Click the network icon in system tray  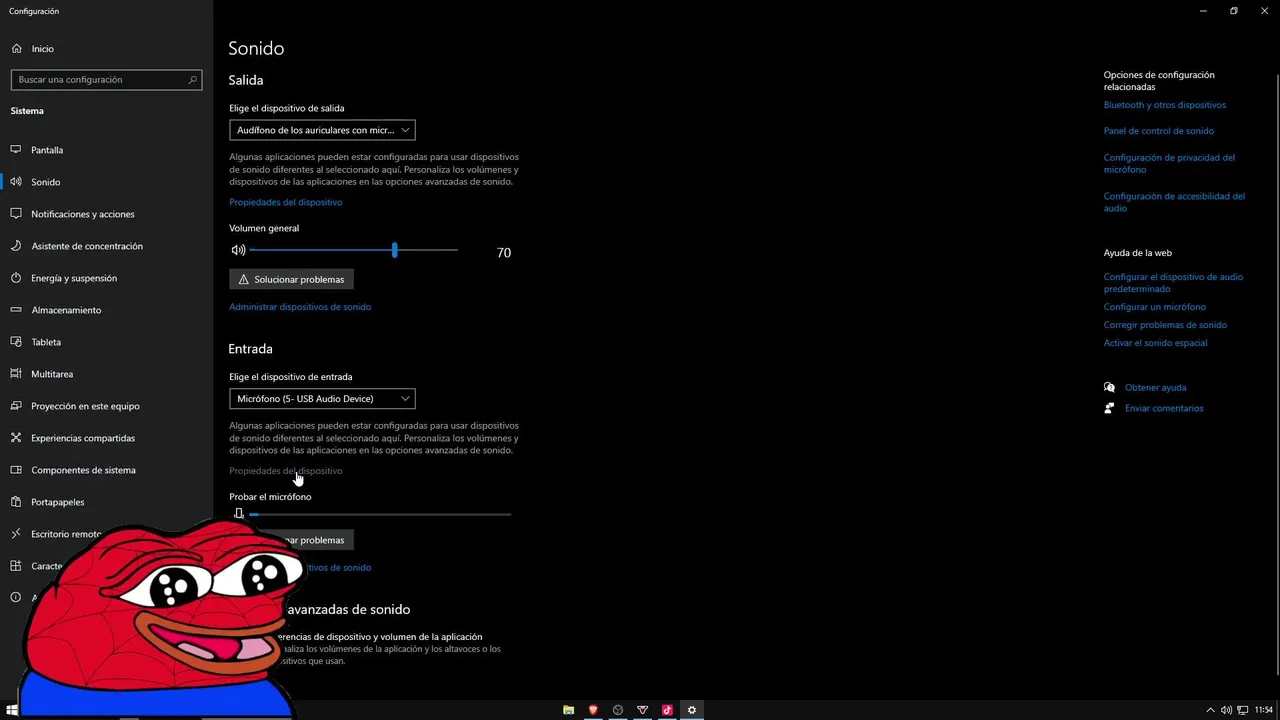[x=1243, y=710]
